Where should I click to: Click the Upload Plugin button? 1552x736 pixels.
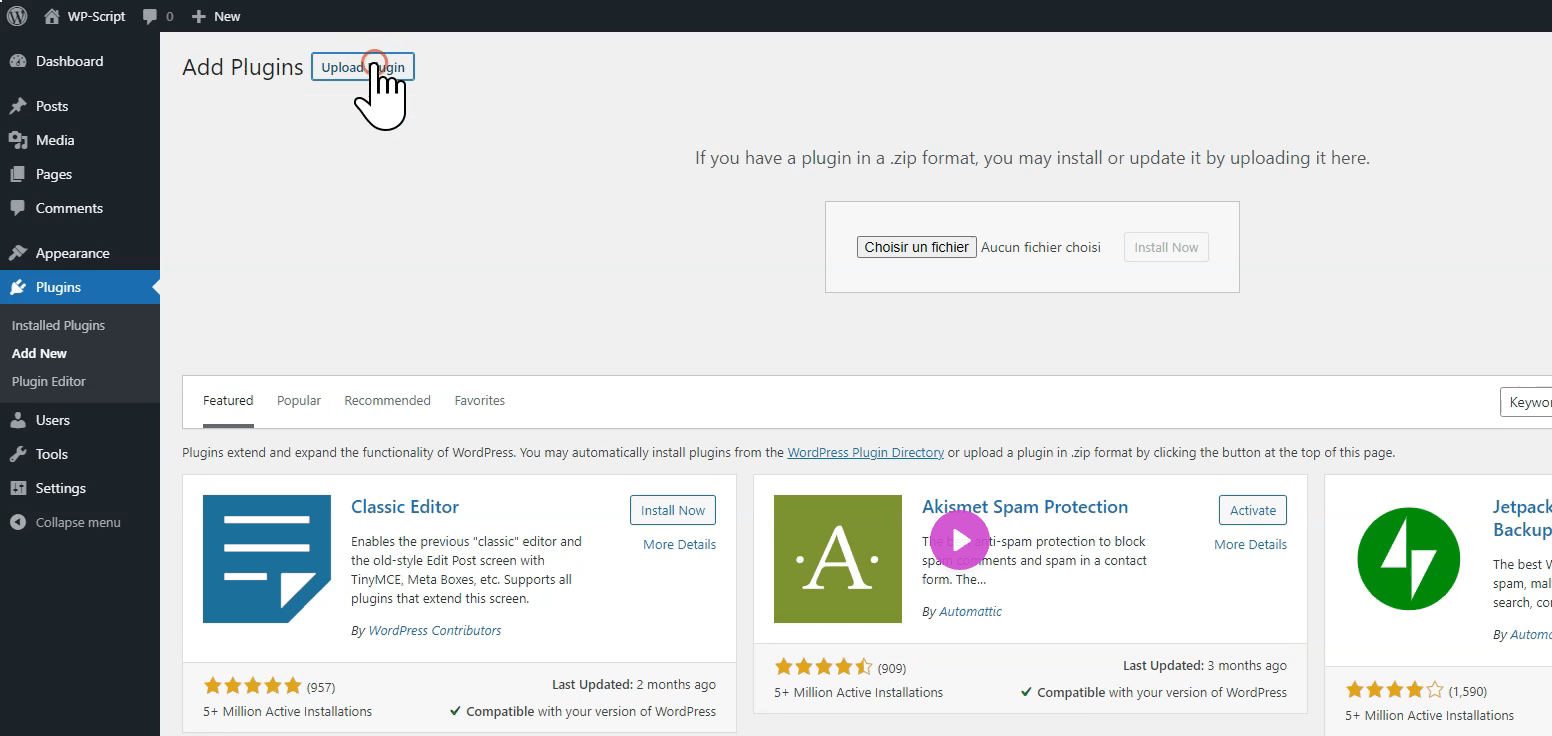[x=362, y=67]
